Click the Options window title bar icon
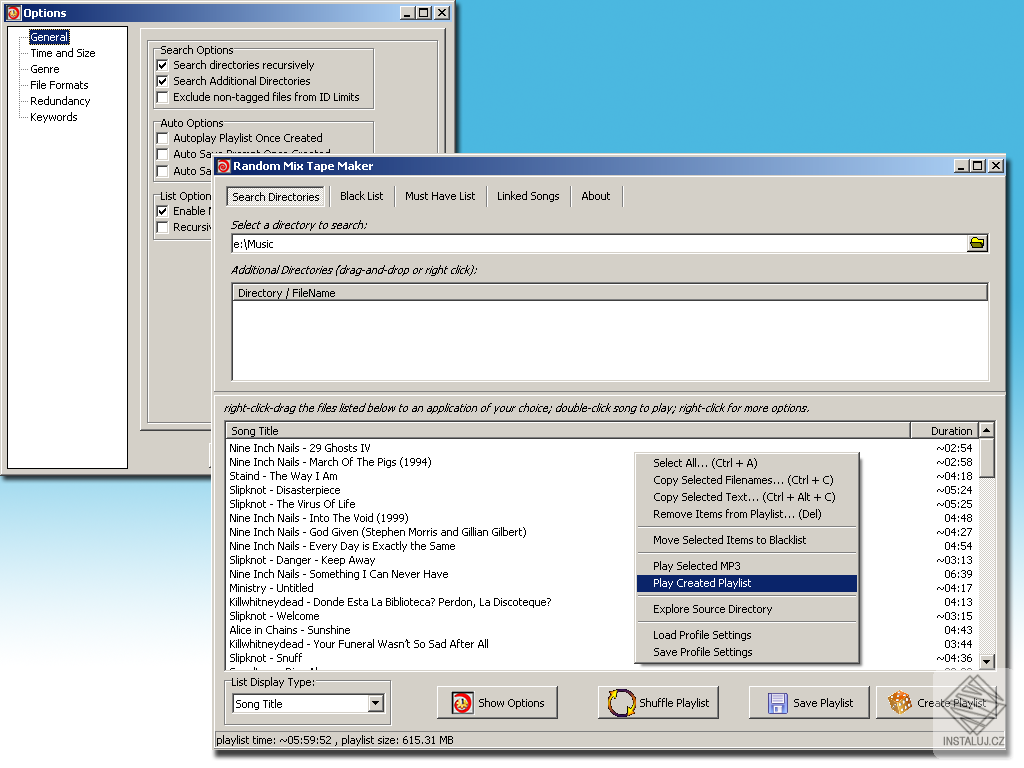This screenshot has width=1024, height=768. point(14,12)
